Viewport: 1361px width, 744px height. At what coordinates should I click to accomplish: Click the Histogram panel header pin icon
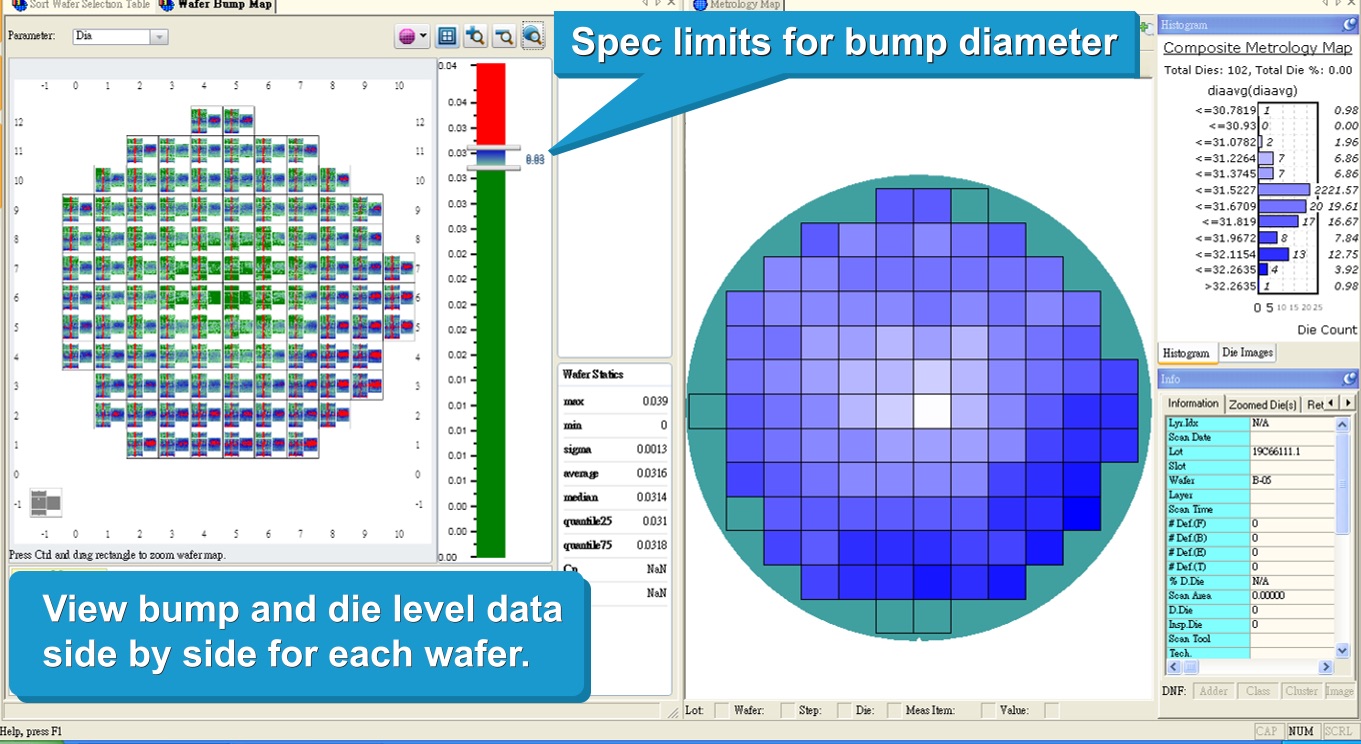[1350, 25]
